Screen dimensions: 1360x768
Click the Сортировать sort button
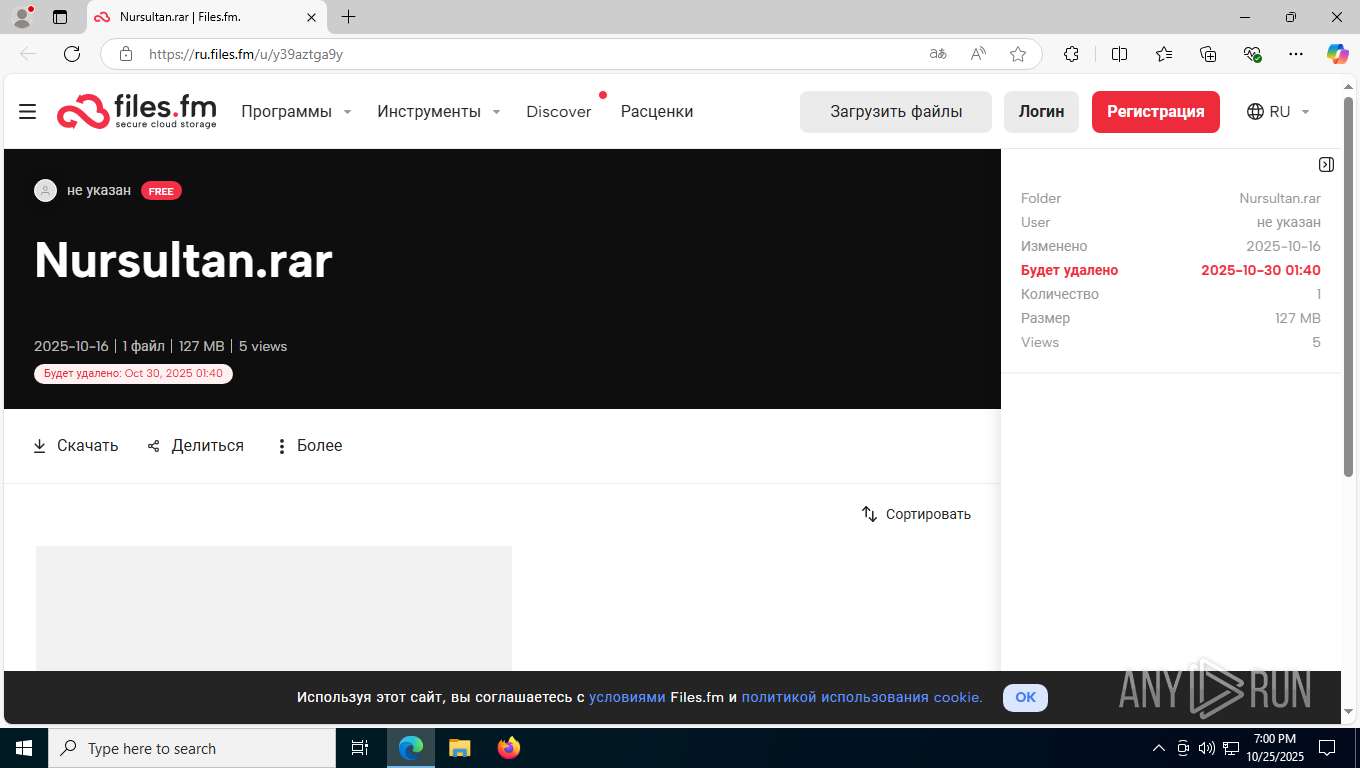coord(916,514)
